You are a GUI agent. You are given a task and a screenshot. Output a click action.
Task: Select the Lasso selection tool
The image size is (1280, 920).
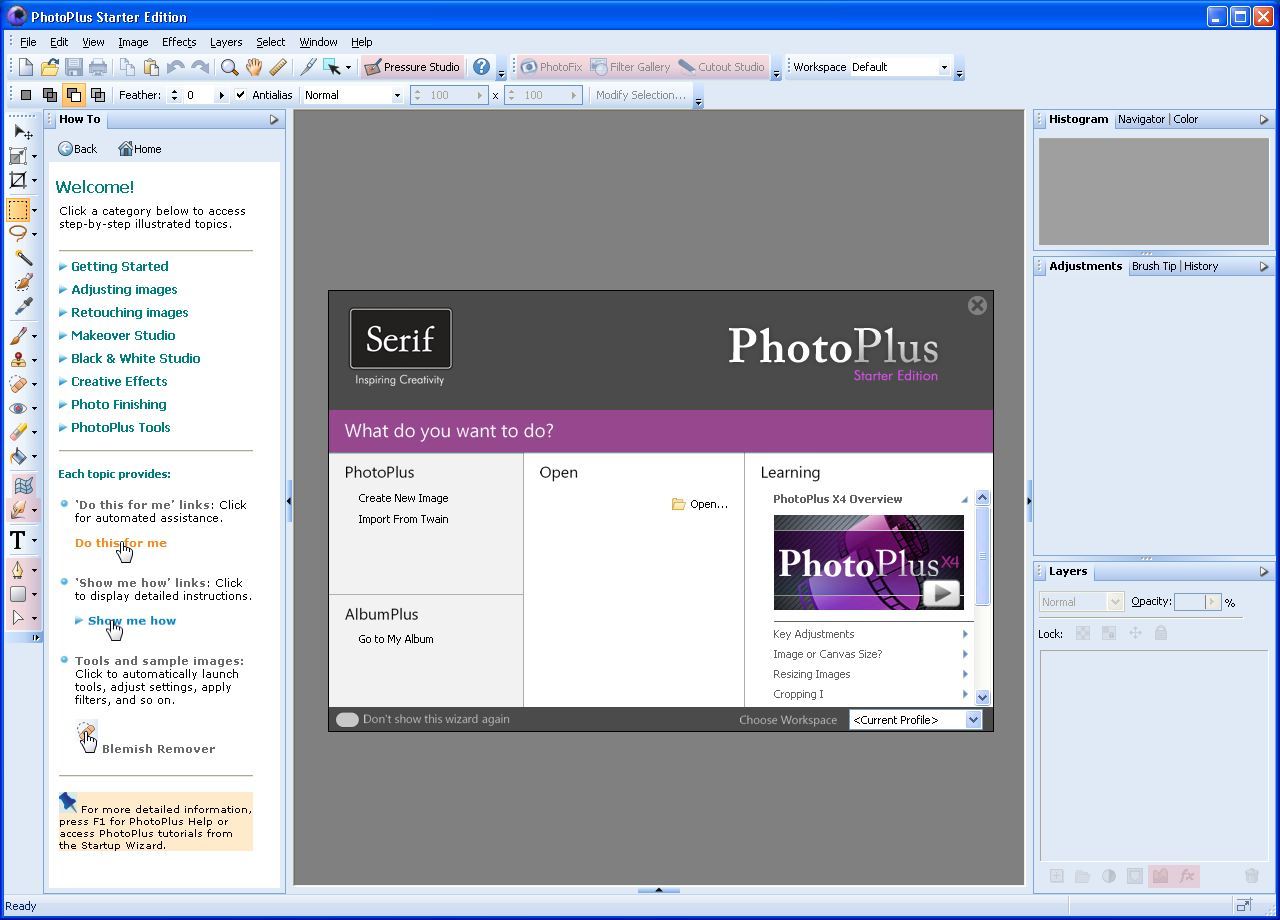pos(18,233)
